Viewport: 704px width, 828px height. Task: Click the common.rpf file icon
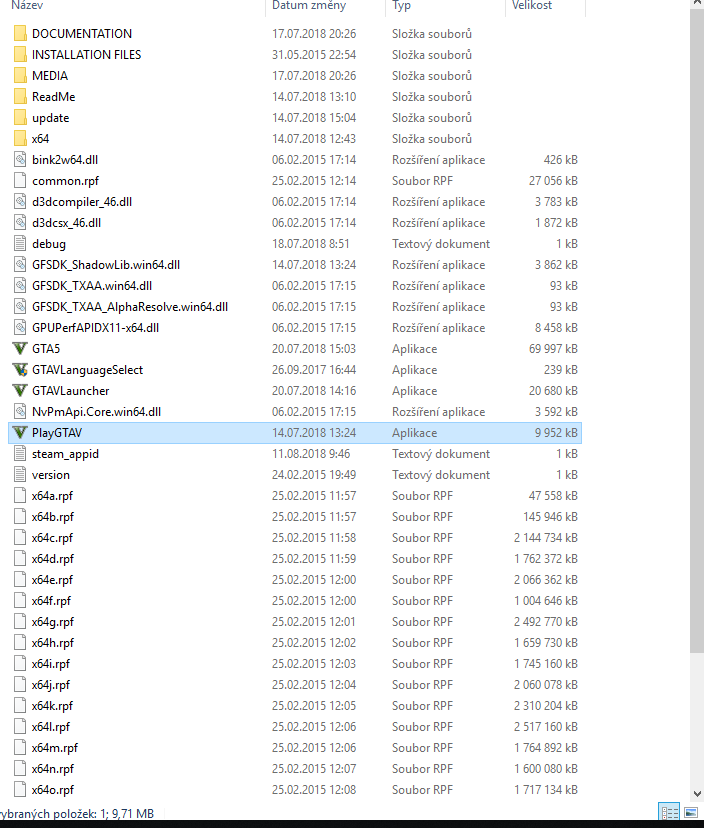20,181
